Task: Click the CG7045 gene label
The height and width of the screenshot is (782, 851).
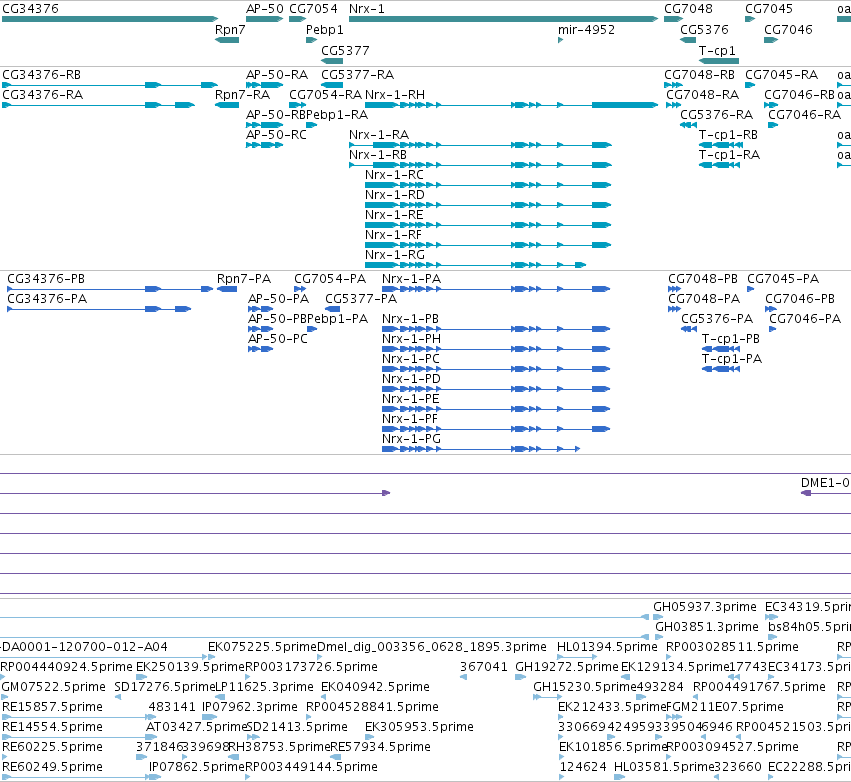Action: [x=769, y=9]
